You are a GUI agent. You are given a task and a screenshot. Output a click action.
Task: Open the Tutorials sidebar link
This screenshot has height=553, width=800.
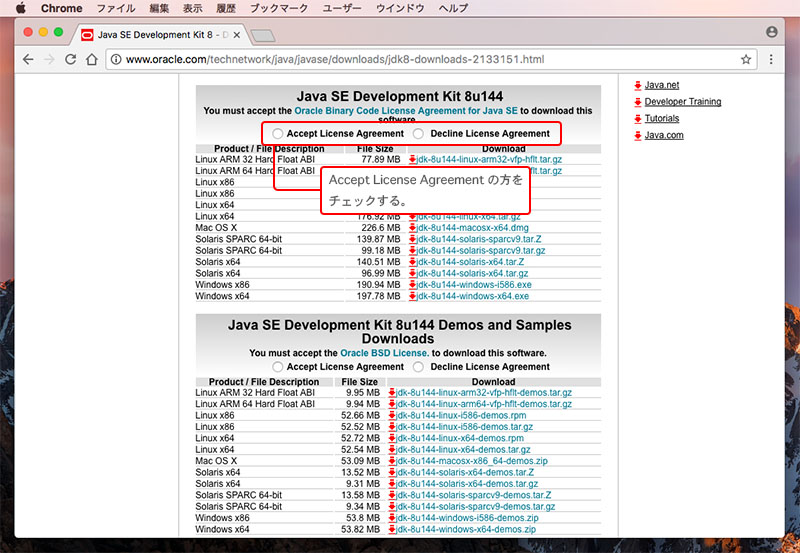(662, 118)
